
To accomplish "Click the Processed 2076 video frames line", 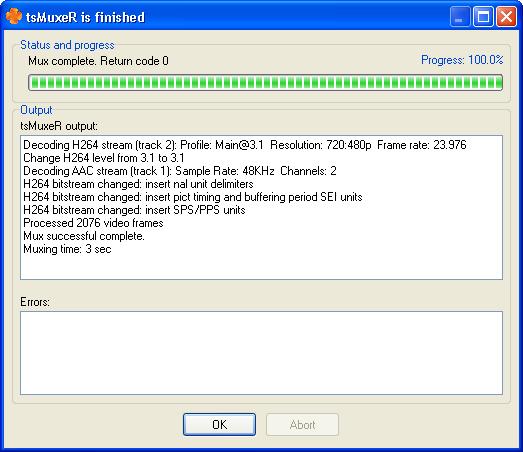I will point(93,223).
